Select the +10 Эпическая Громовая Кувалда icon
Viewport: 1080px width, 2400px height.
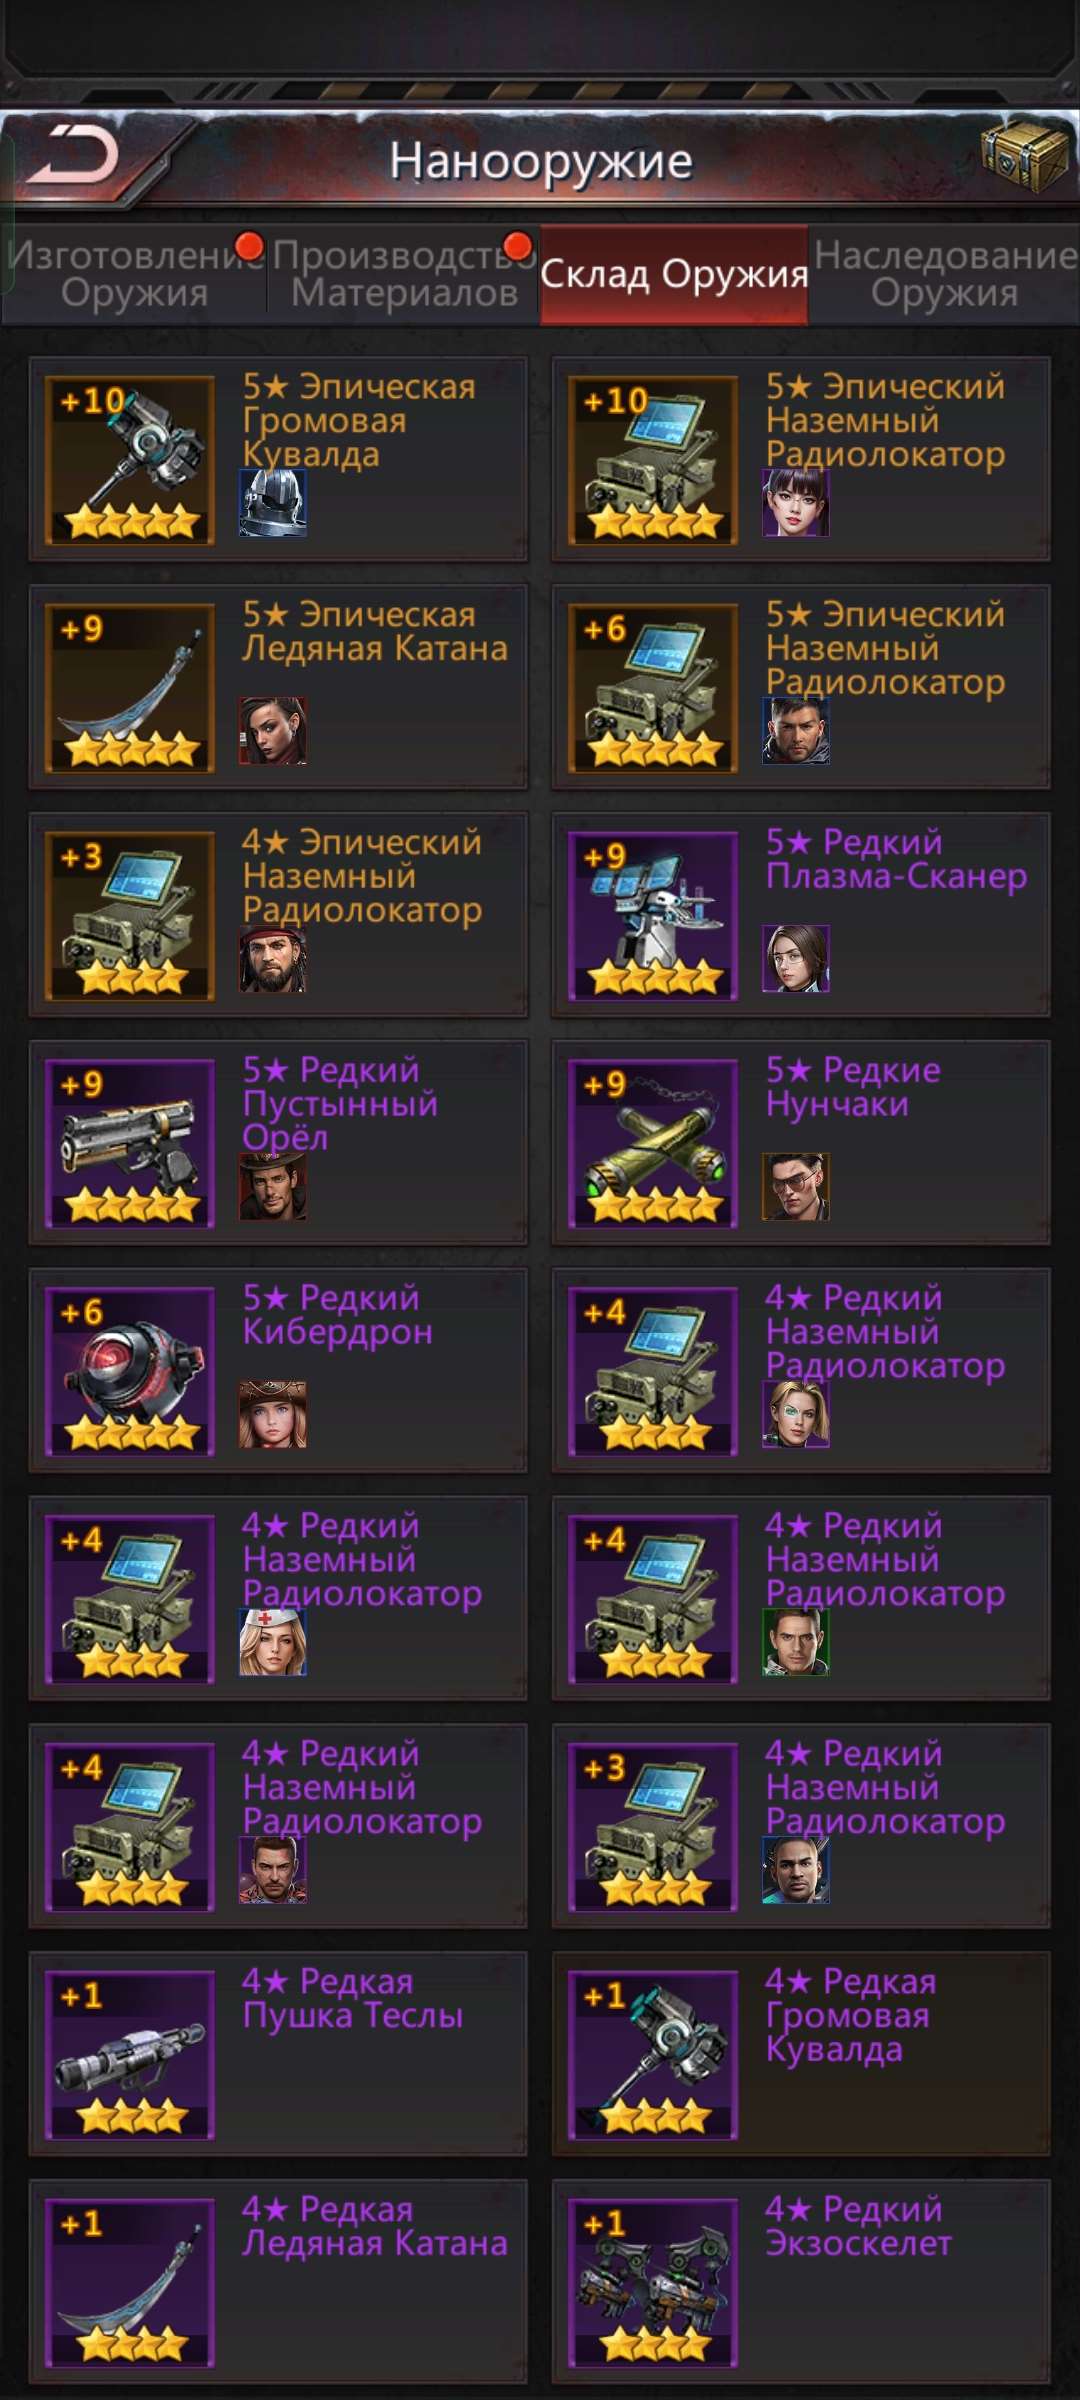[x=130, y=459]
